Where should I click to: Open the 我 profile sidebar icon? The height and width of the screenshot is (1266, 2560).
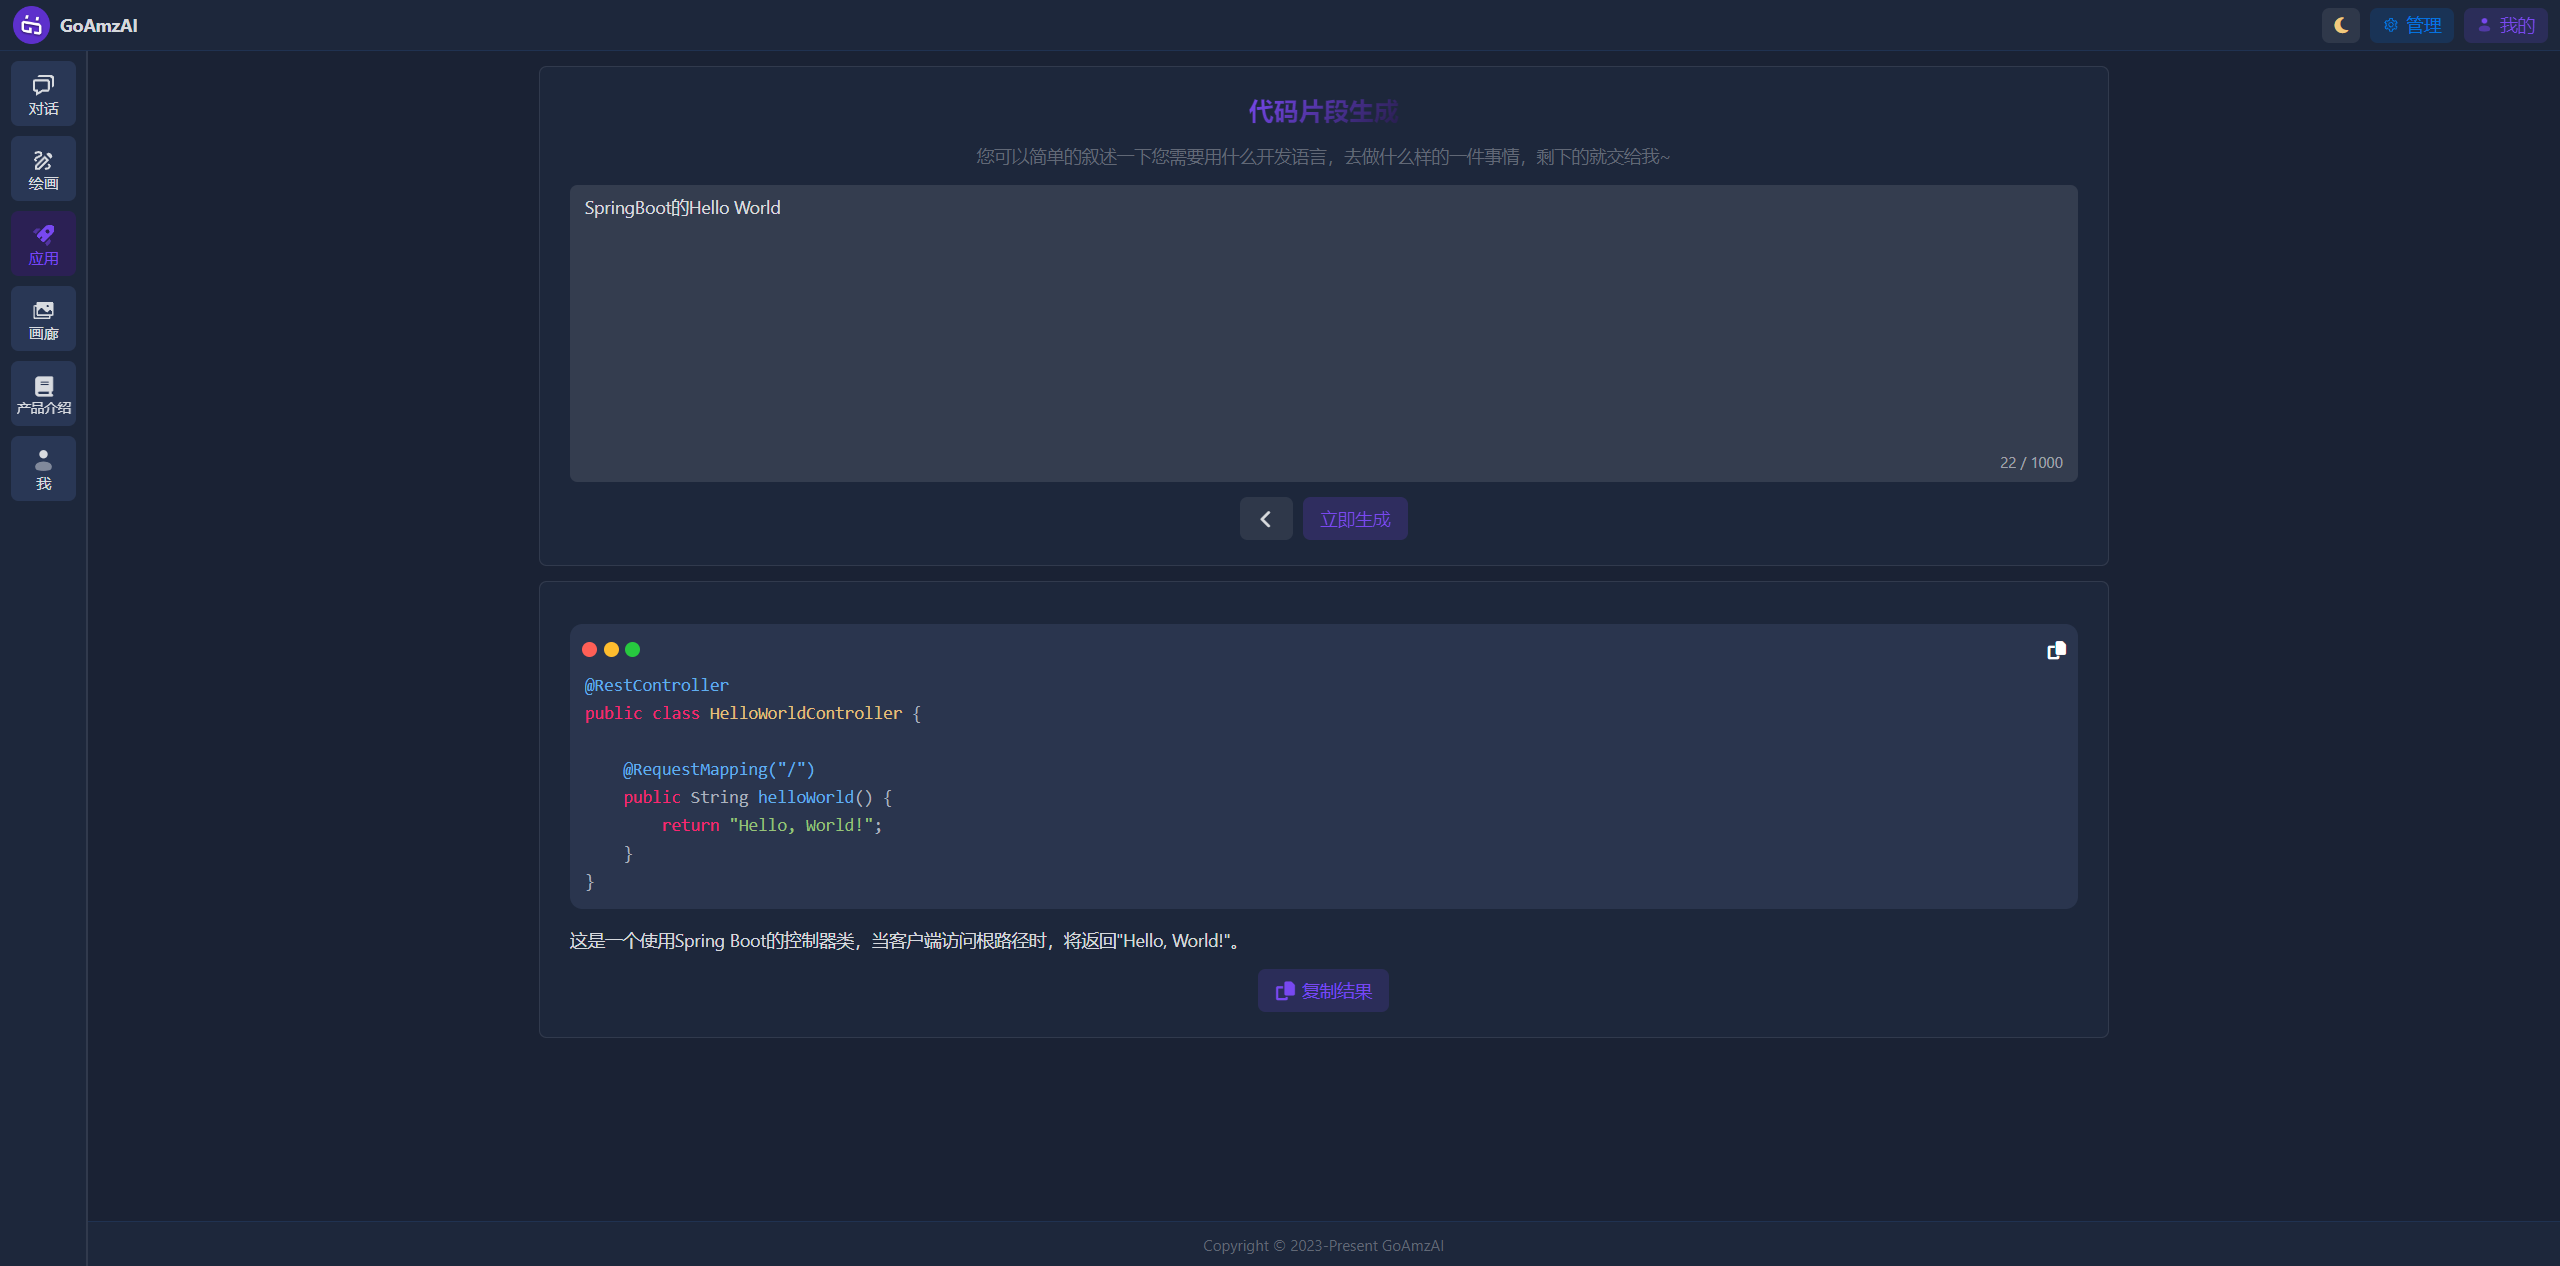[43, 469]
